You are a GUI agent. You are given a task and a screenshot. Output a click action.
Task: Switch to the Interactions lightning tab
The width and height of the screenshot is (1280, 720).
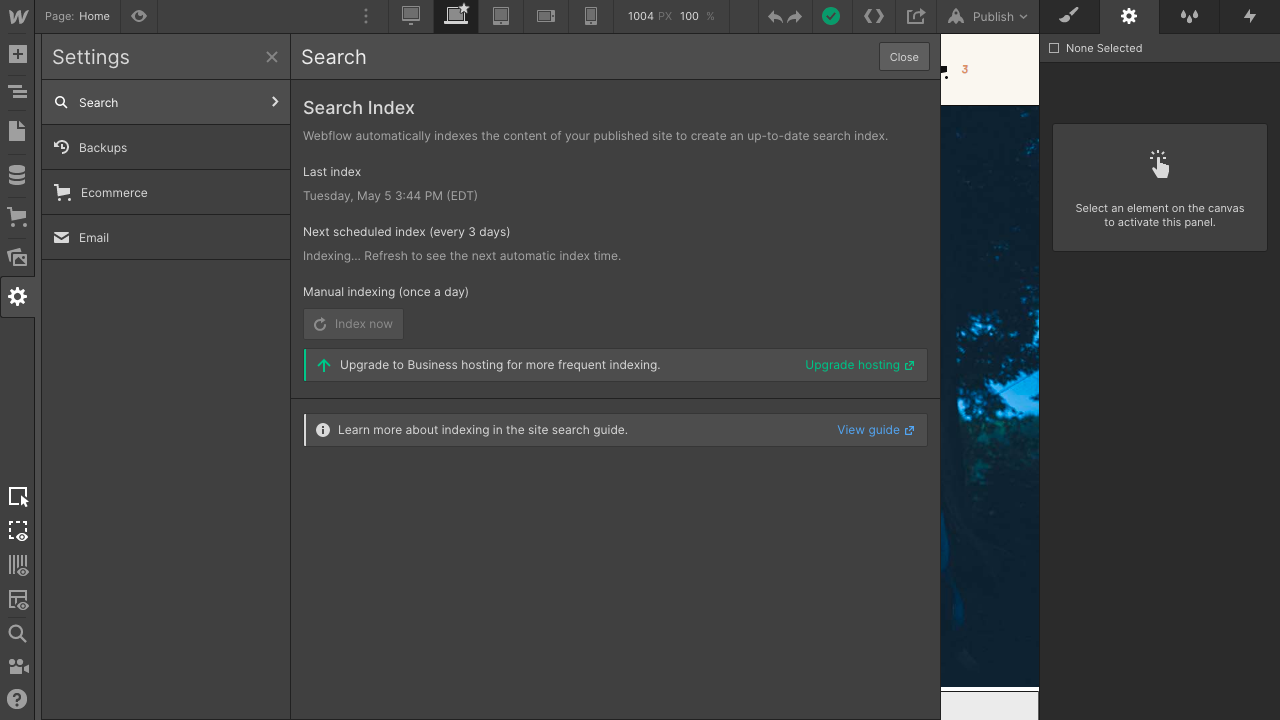coord(1249,16)
